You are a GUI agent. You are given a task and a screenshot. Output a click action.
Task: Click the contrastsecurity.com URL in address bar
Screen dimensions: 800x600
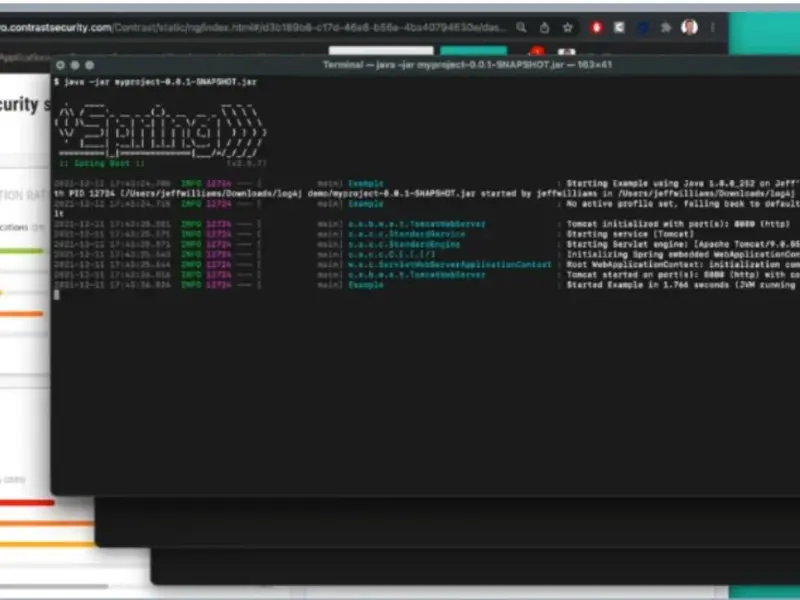coord(253,28)
